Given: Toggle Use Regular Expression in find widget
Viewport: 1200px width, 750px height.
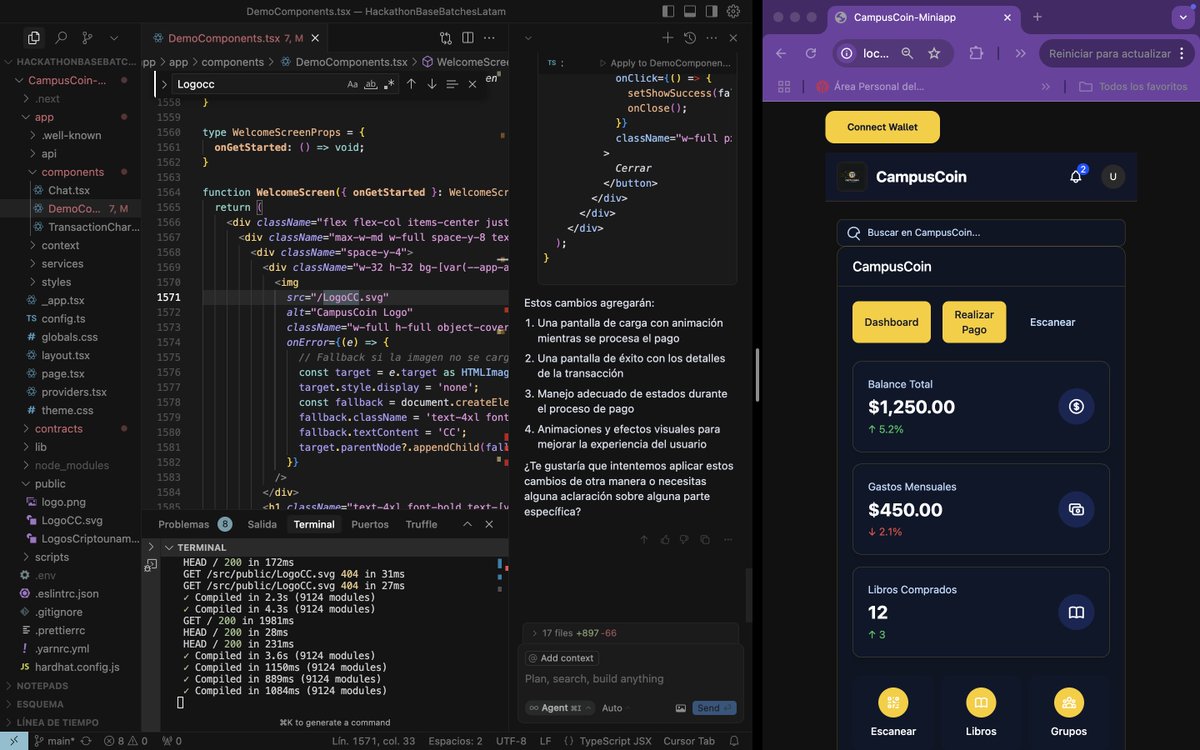Looking at the screenshot, I should (389, 84).
